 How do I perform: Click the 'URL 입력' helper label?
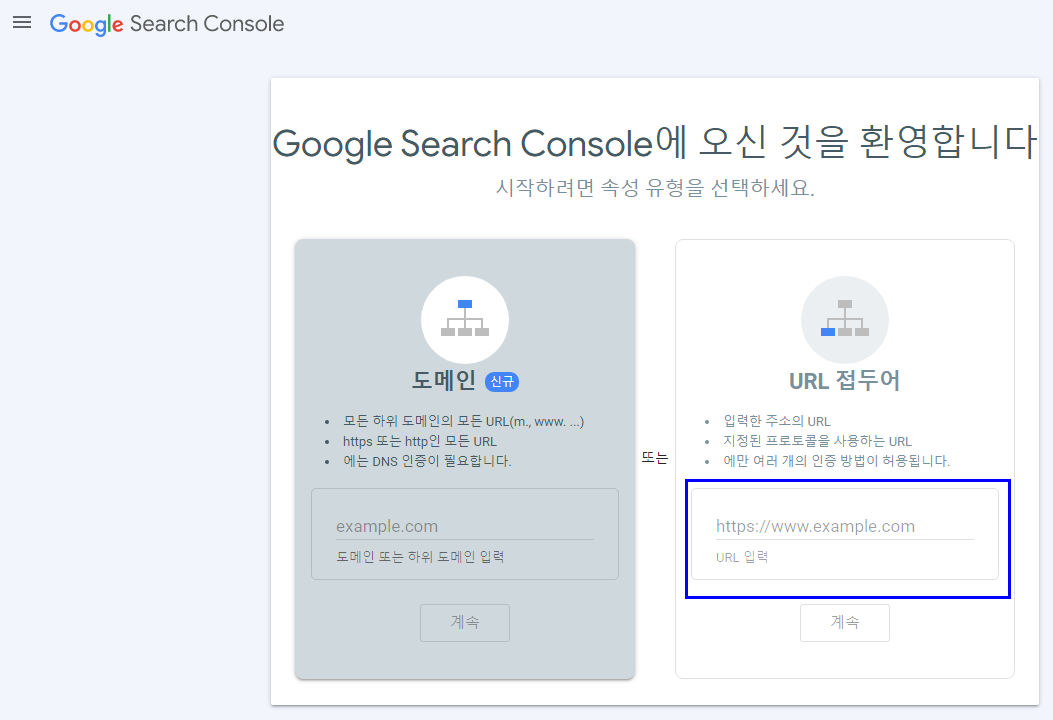point(742,557)
